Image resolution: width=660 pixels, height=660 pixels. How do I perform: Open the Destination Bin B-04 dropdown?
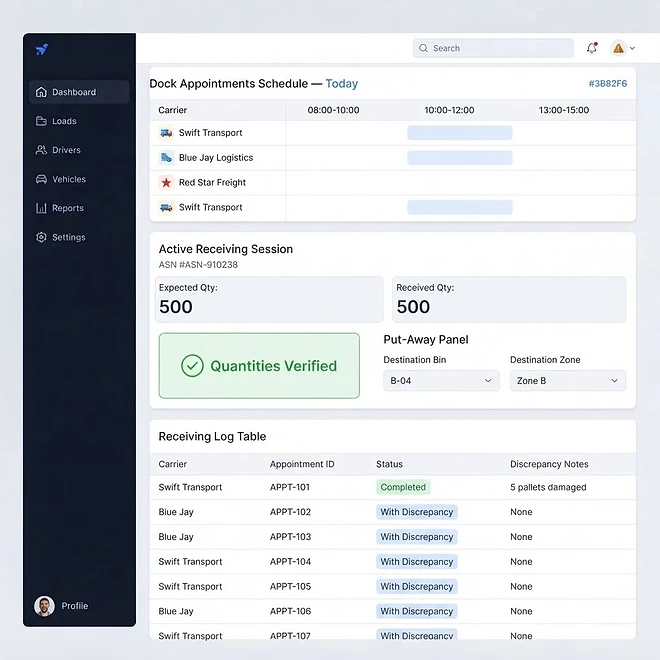coord(441,381)
